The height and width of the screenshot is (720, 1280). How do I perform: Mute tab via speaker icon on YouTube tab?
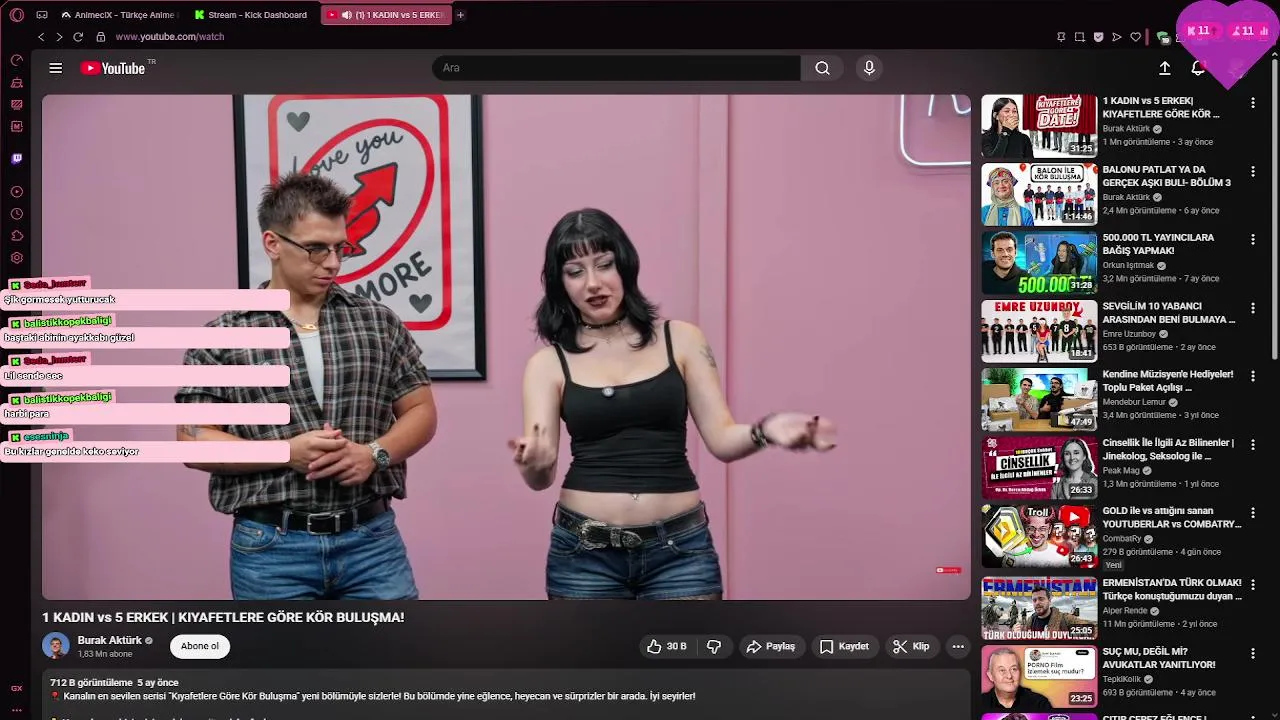coord(346,15)
